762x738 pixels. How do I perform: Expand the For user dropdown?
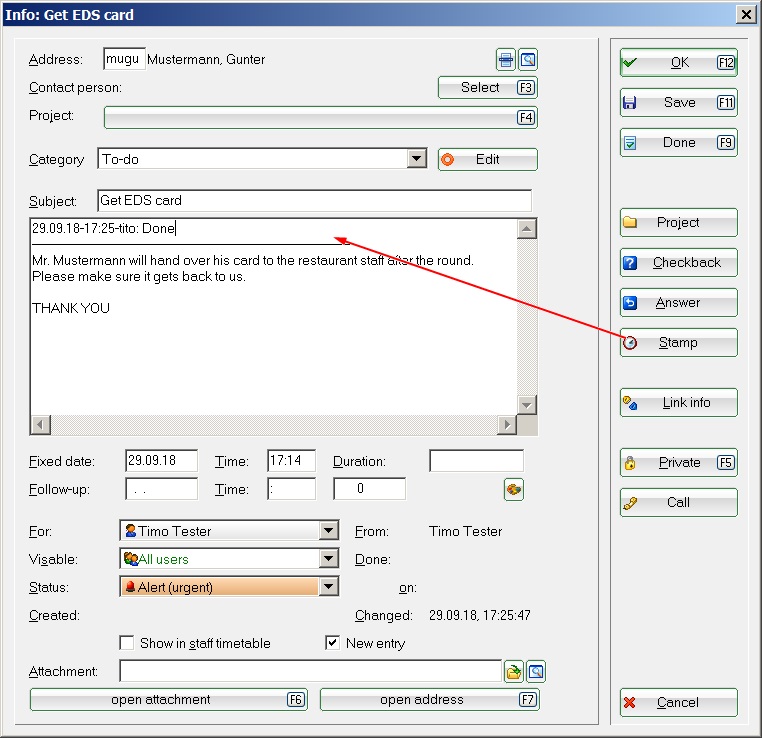(x=329, y=531)
